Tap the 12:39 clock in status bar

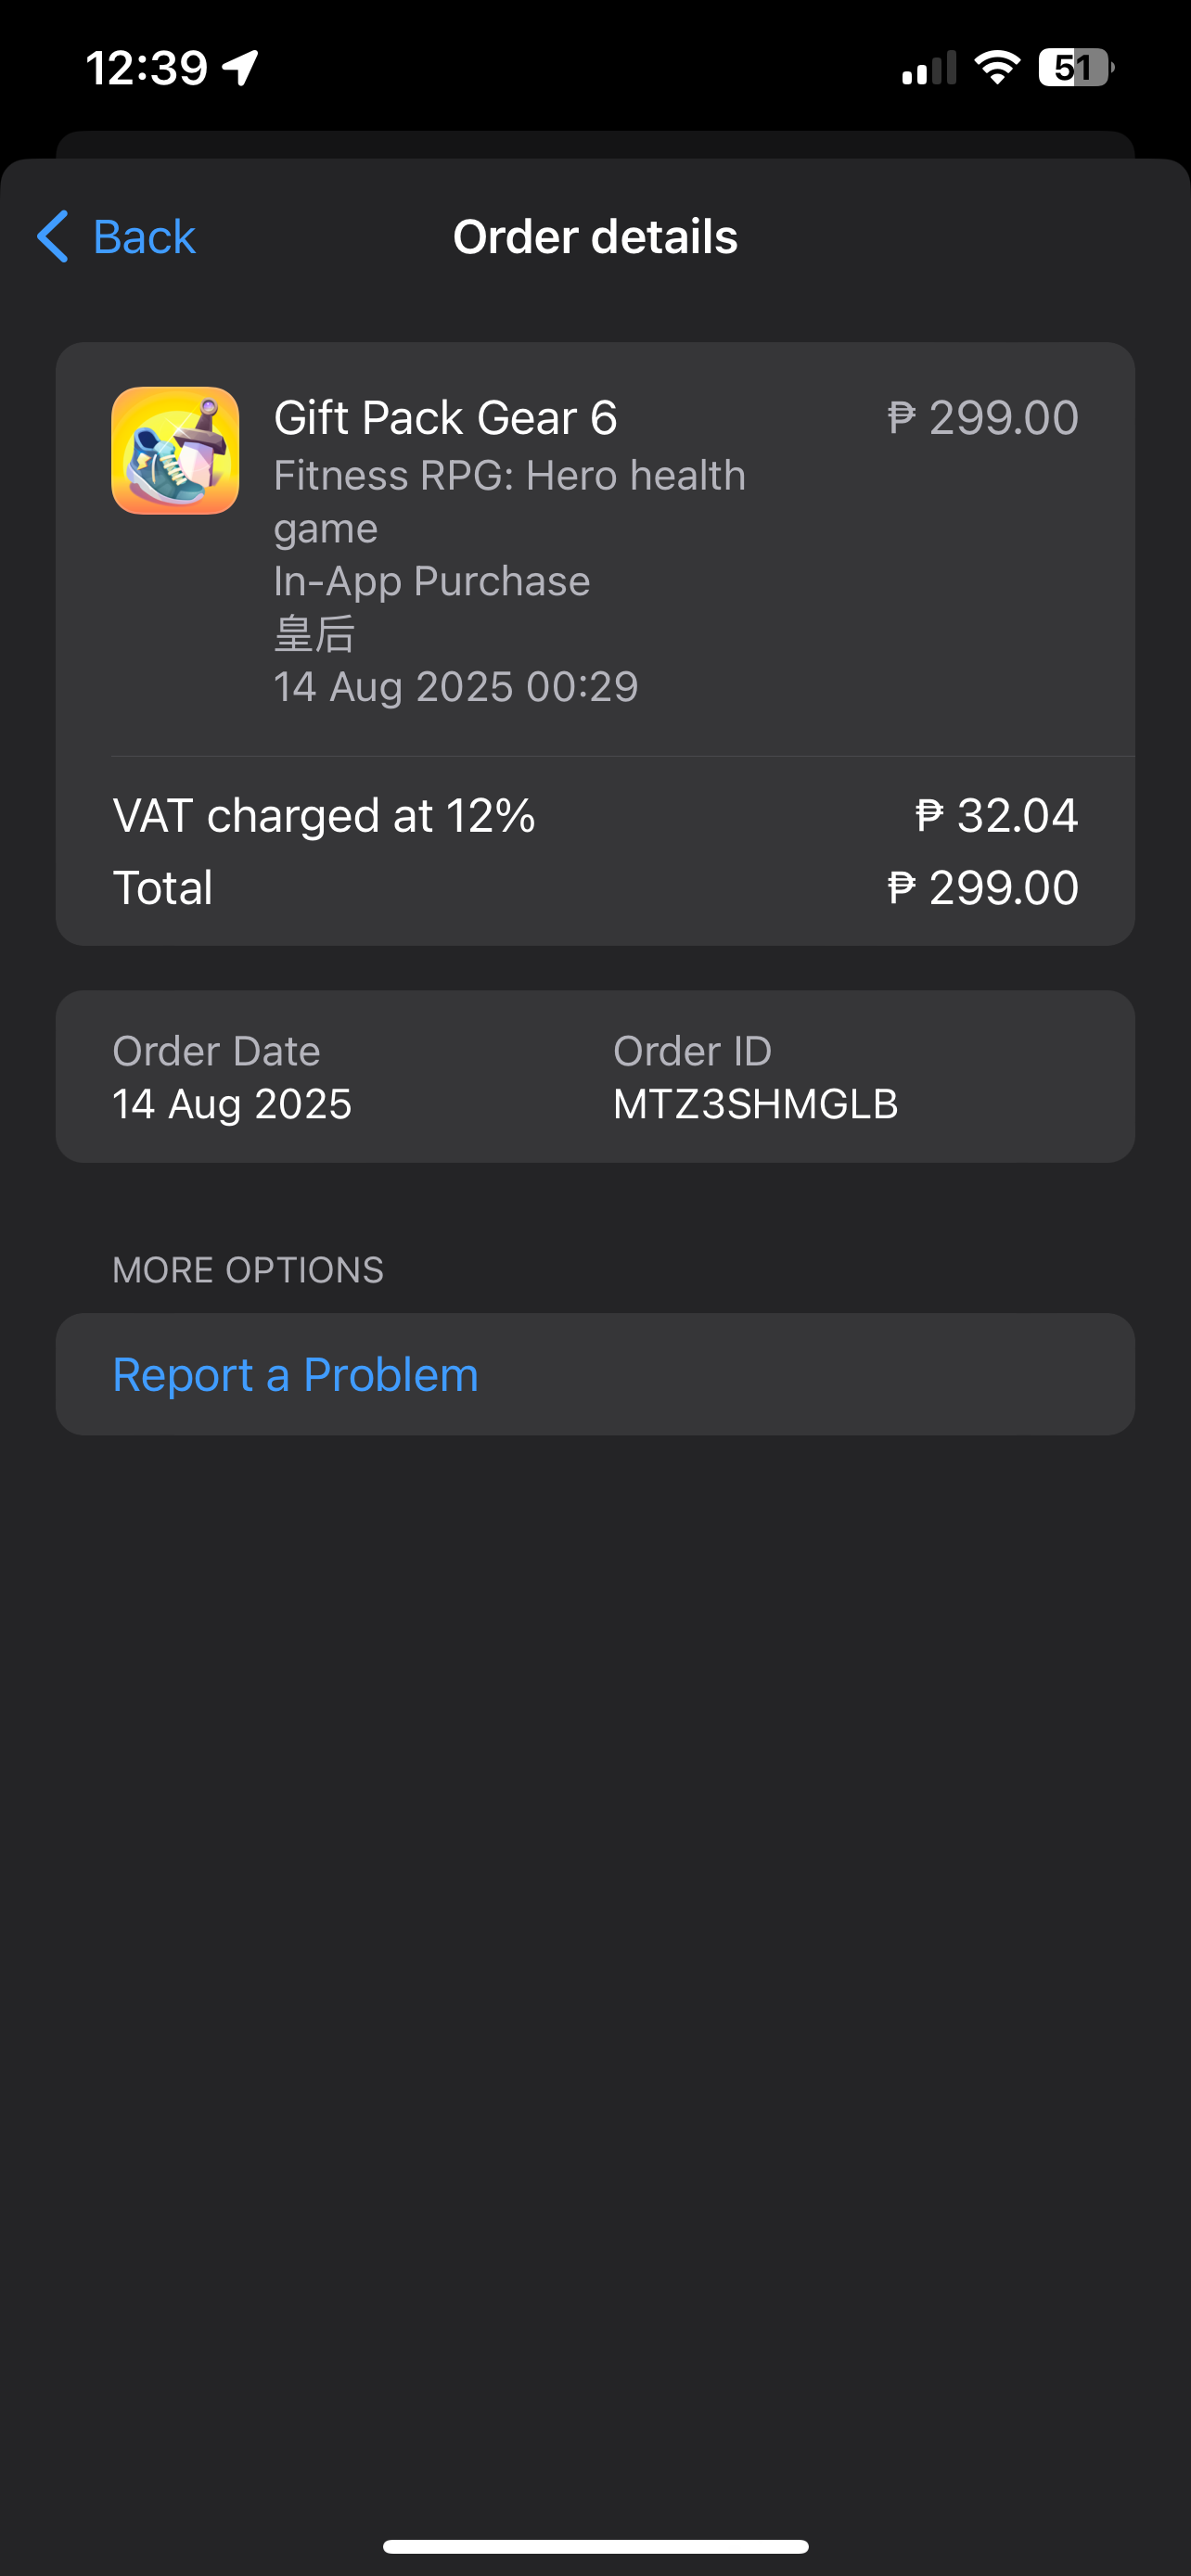[147, 68]
